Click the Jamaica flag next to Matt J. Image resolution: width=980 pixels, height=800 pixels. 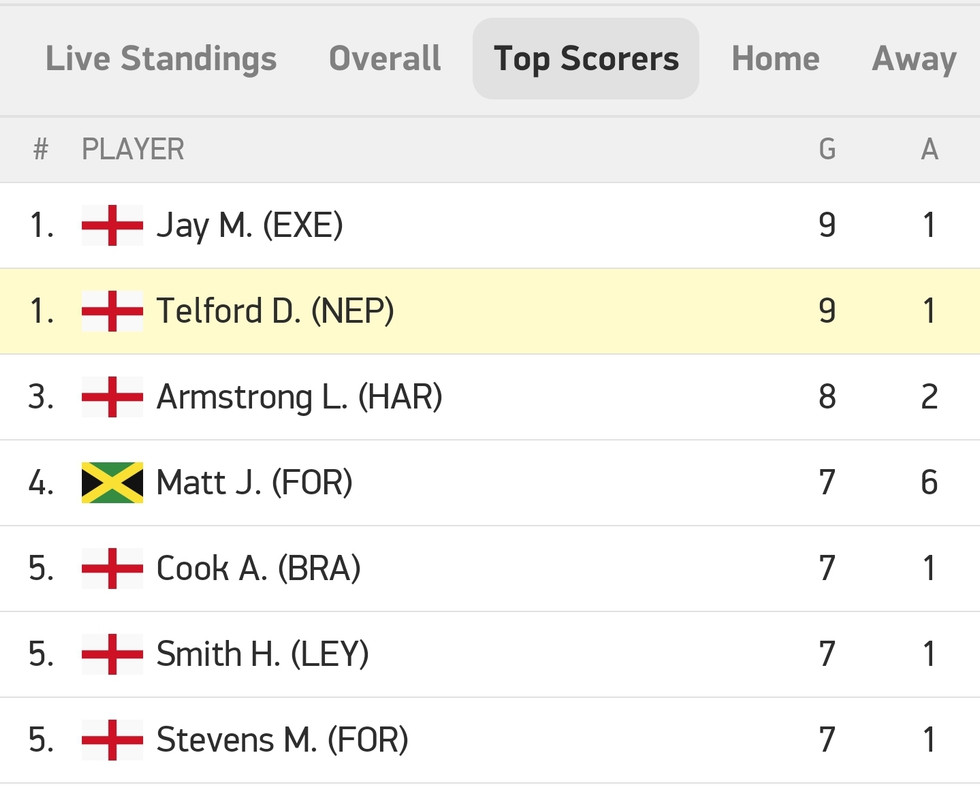pos(112,482)
